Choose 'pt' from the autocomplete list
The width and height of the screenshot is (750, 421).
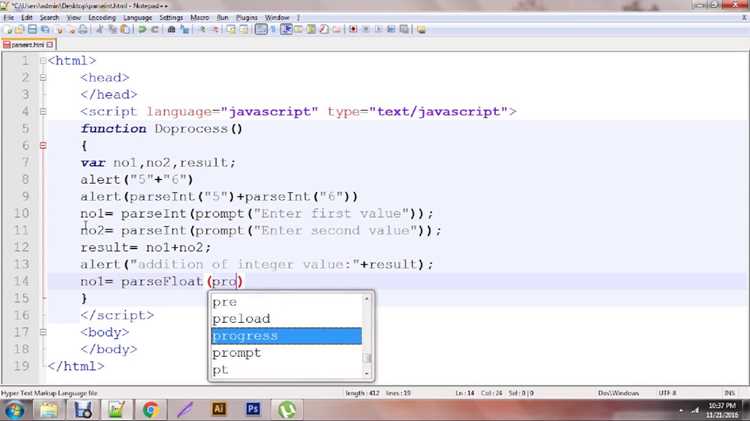tap(287, 370)
